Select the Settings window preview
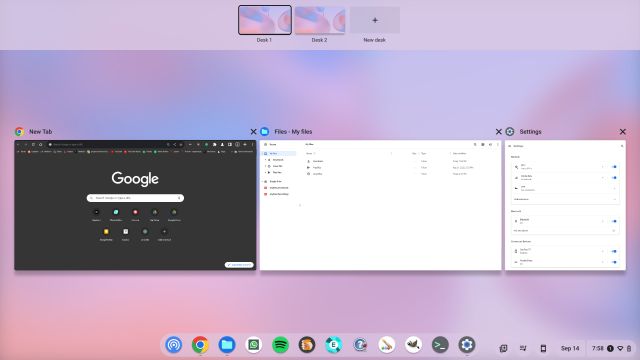 [x=565, y=205]
